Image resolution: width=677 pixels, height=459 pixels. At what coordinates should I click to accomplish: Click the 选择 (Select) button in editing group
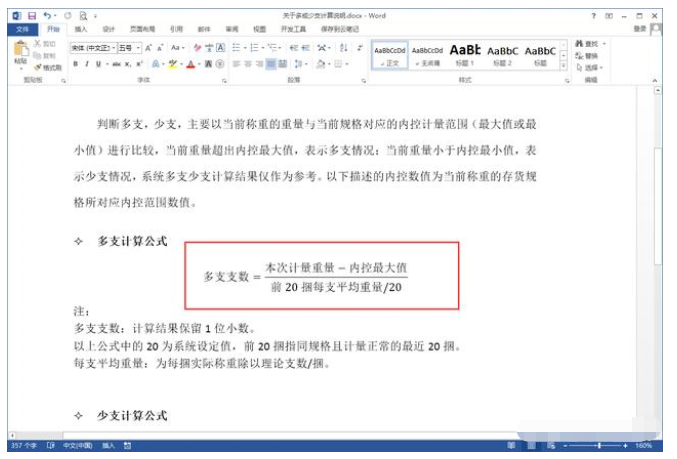[x=593, y=68]
